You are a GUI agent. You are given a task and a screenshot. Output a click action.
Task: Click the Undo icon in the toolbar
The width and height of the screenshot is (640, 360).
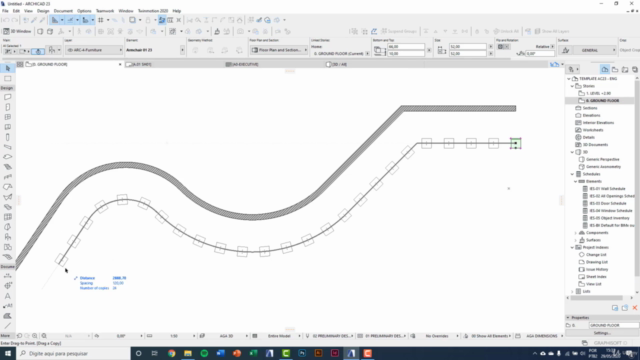tap(6, 20)
